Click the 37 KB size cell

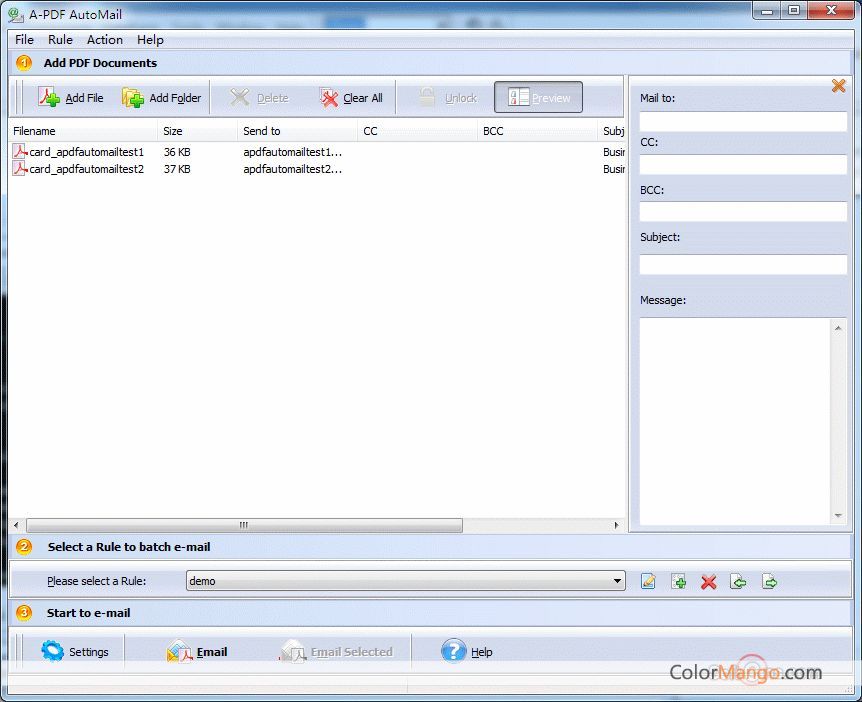[177, 169]
